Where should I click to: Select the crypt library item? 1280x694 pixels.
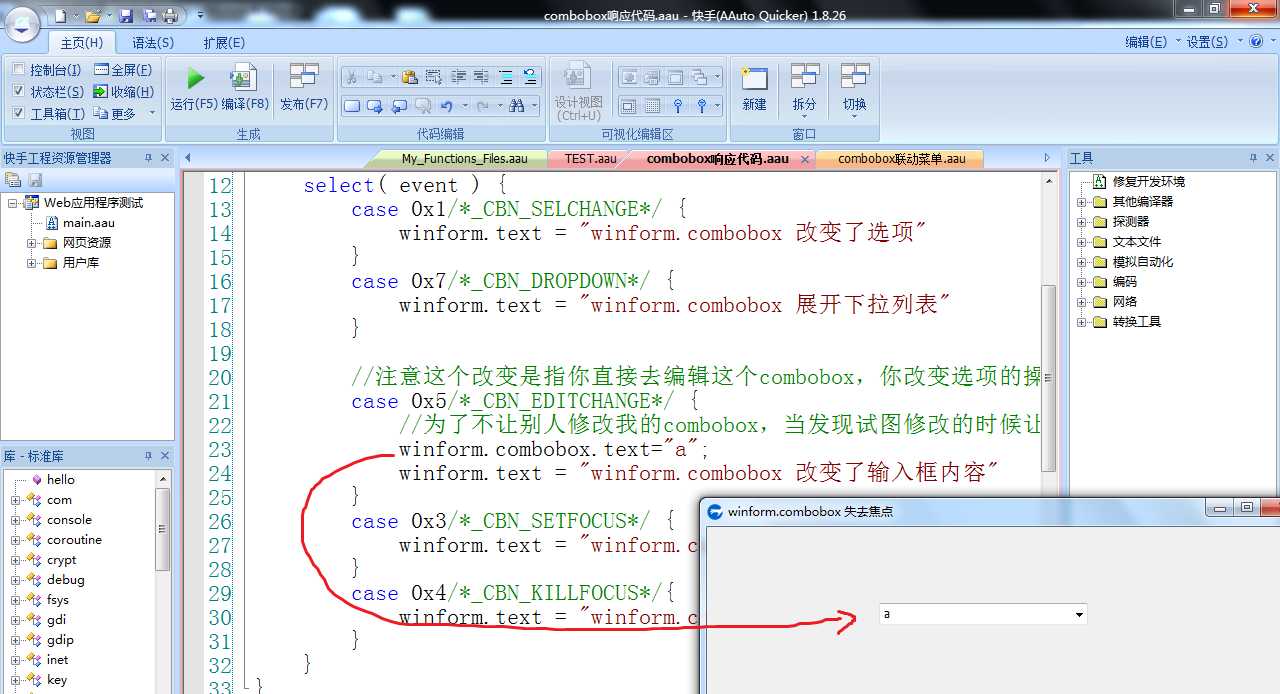[x=61, y=560]
